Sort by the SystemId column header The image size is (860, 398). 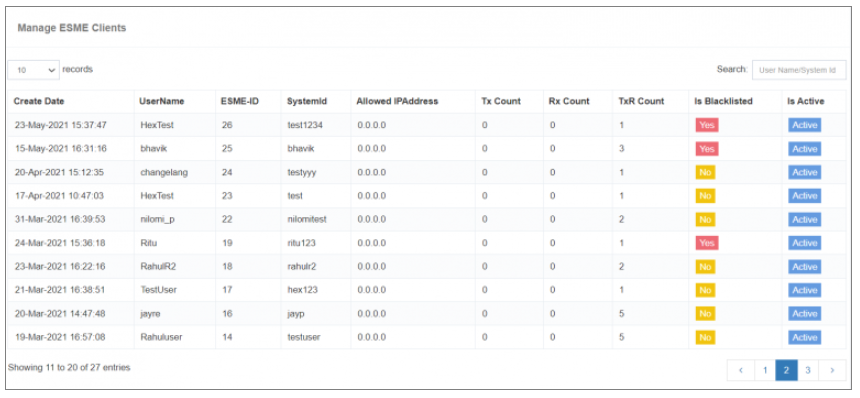pos(307,101)
